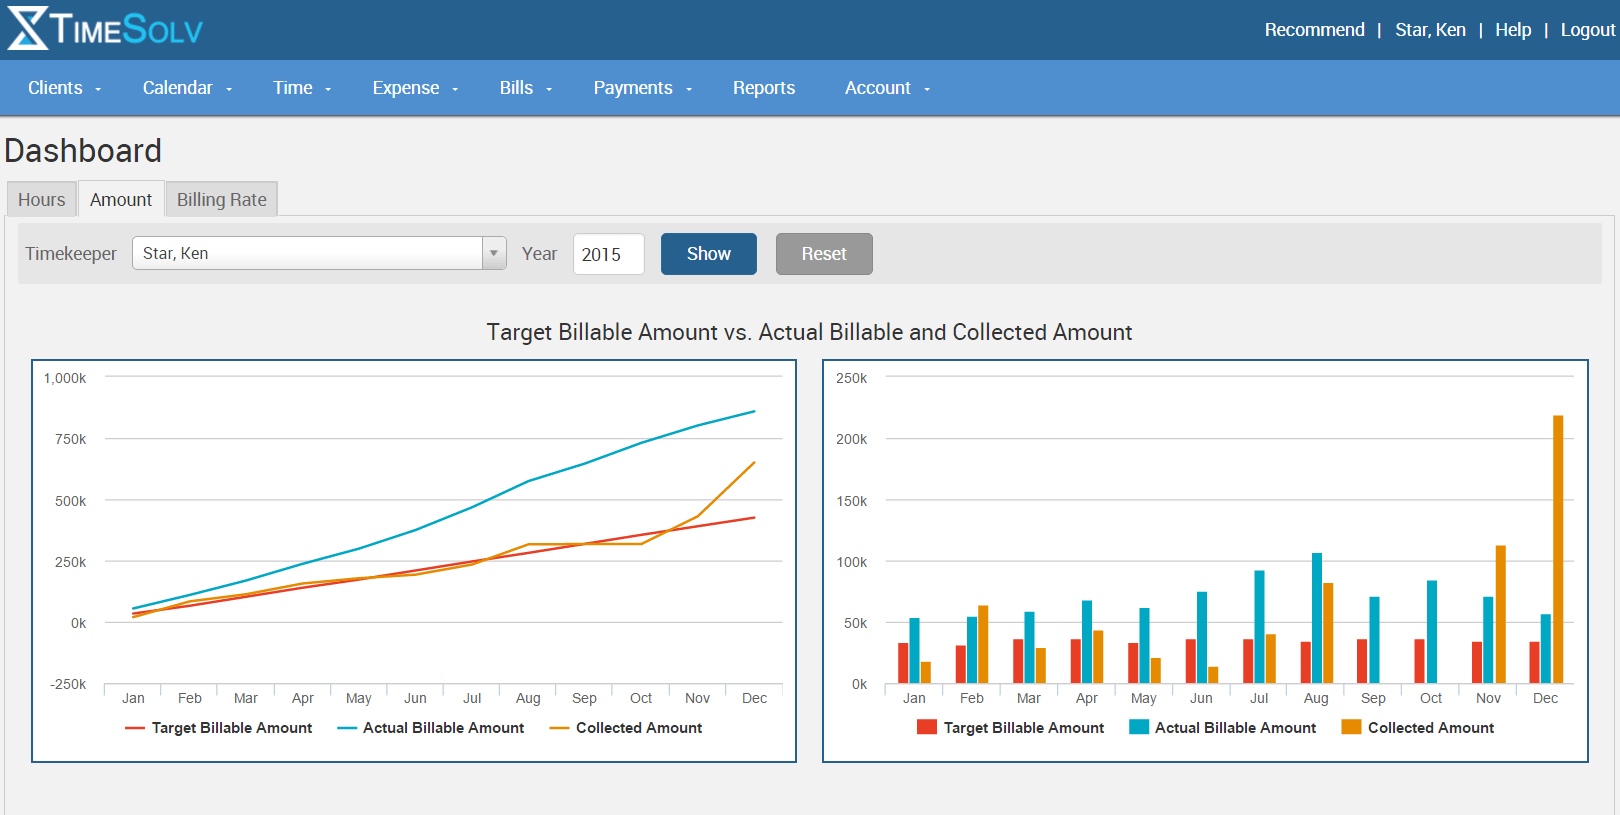Image resolution: width=1620 pixels, height=815 pixels.
Task: Click blue Actual Billable swatch in bar legend
Action: [x=1138, y=727]
